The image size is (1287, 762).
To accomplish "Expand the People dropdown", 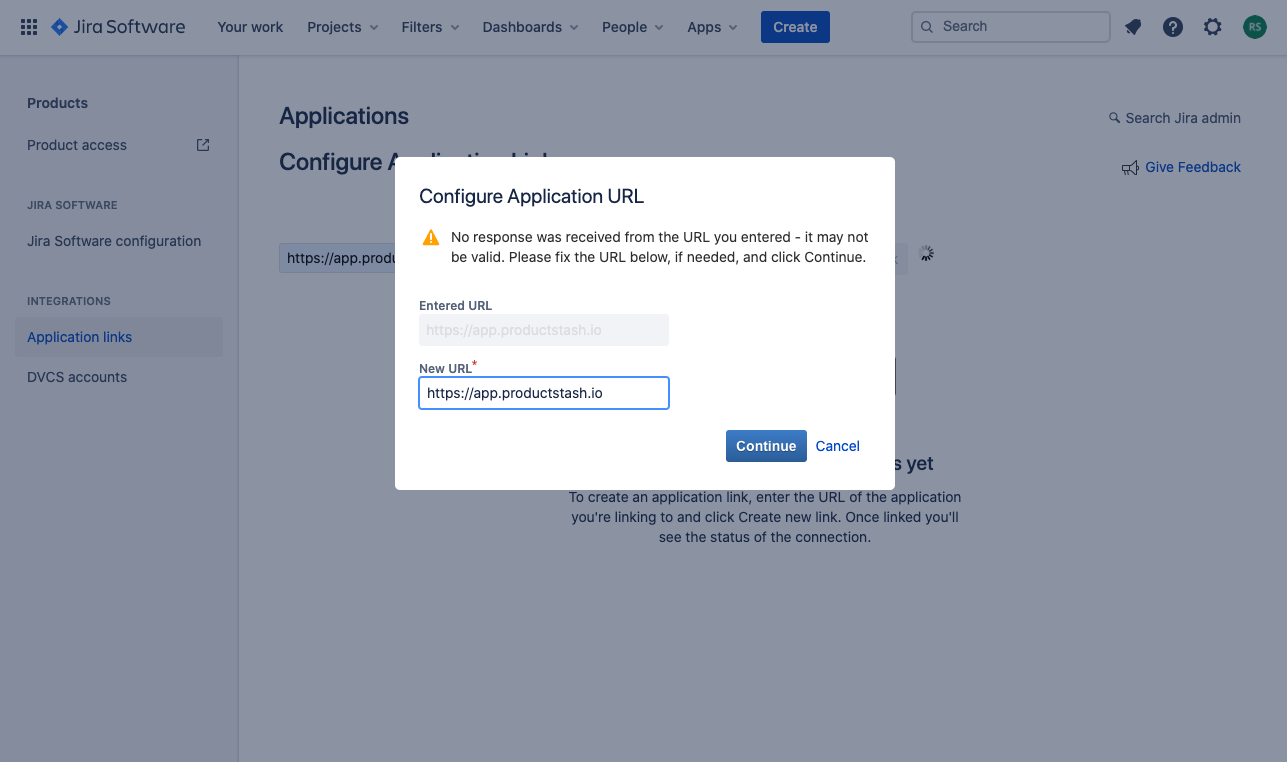I will coord(634,27).
